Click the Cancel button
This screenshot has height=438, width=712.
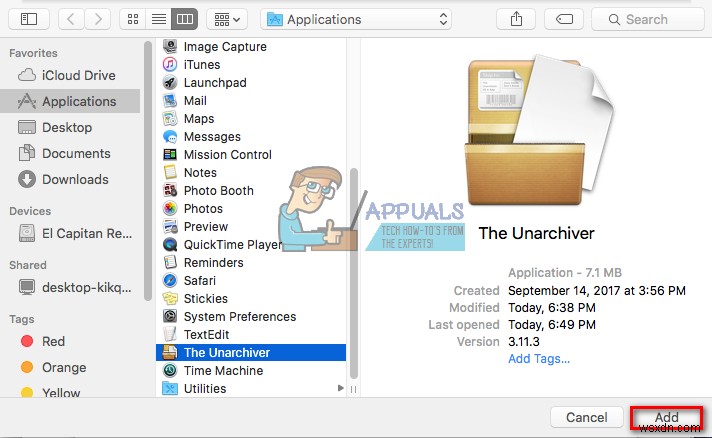tap(586, 417)
